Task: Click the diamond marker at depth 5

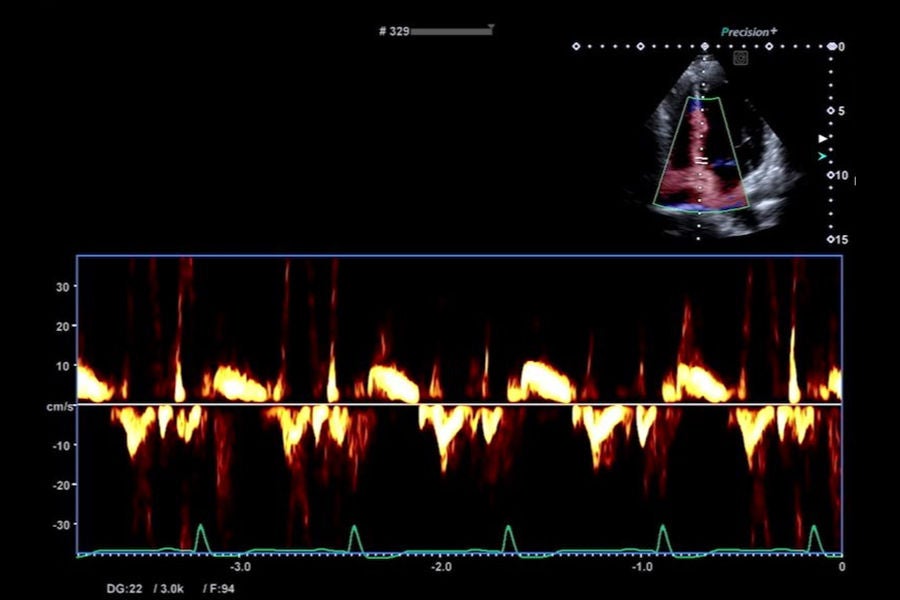Action: [x=831, y=111]
